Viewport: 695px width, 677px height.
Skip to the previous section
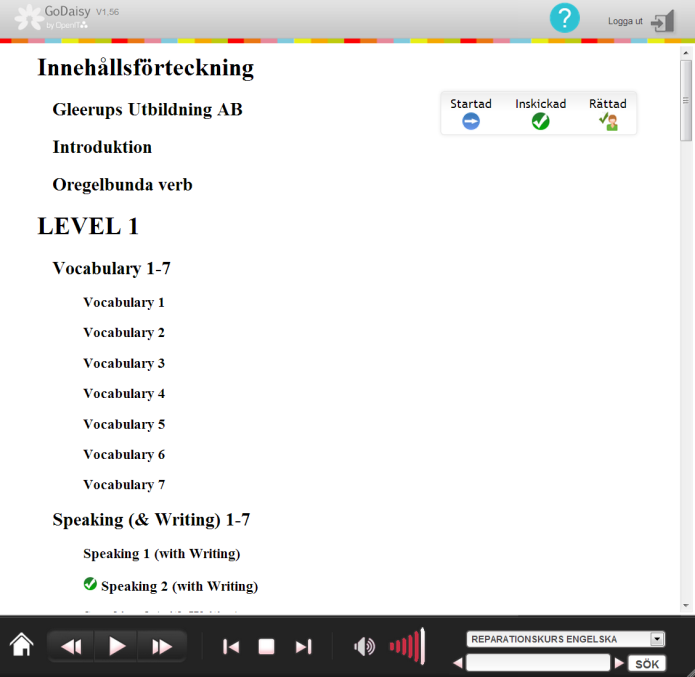(231, 647)
